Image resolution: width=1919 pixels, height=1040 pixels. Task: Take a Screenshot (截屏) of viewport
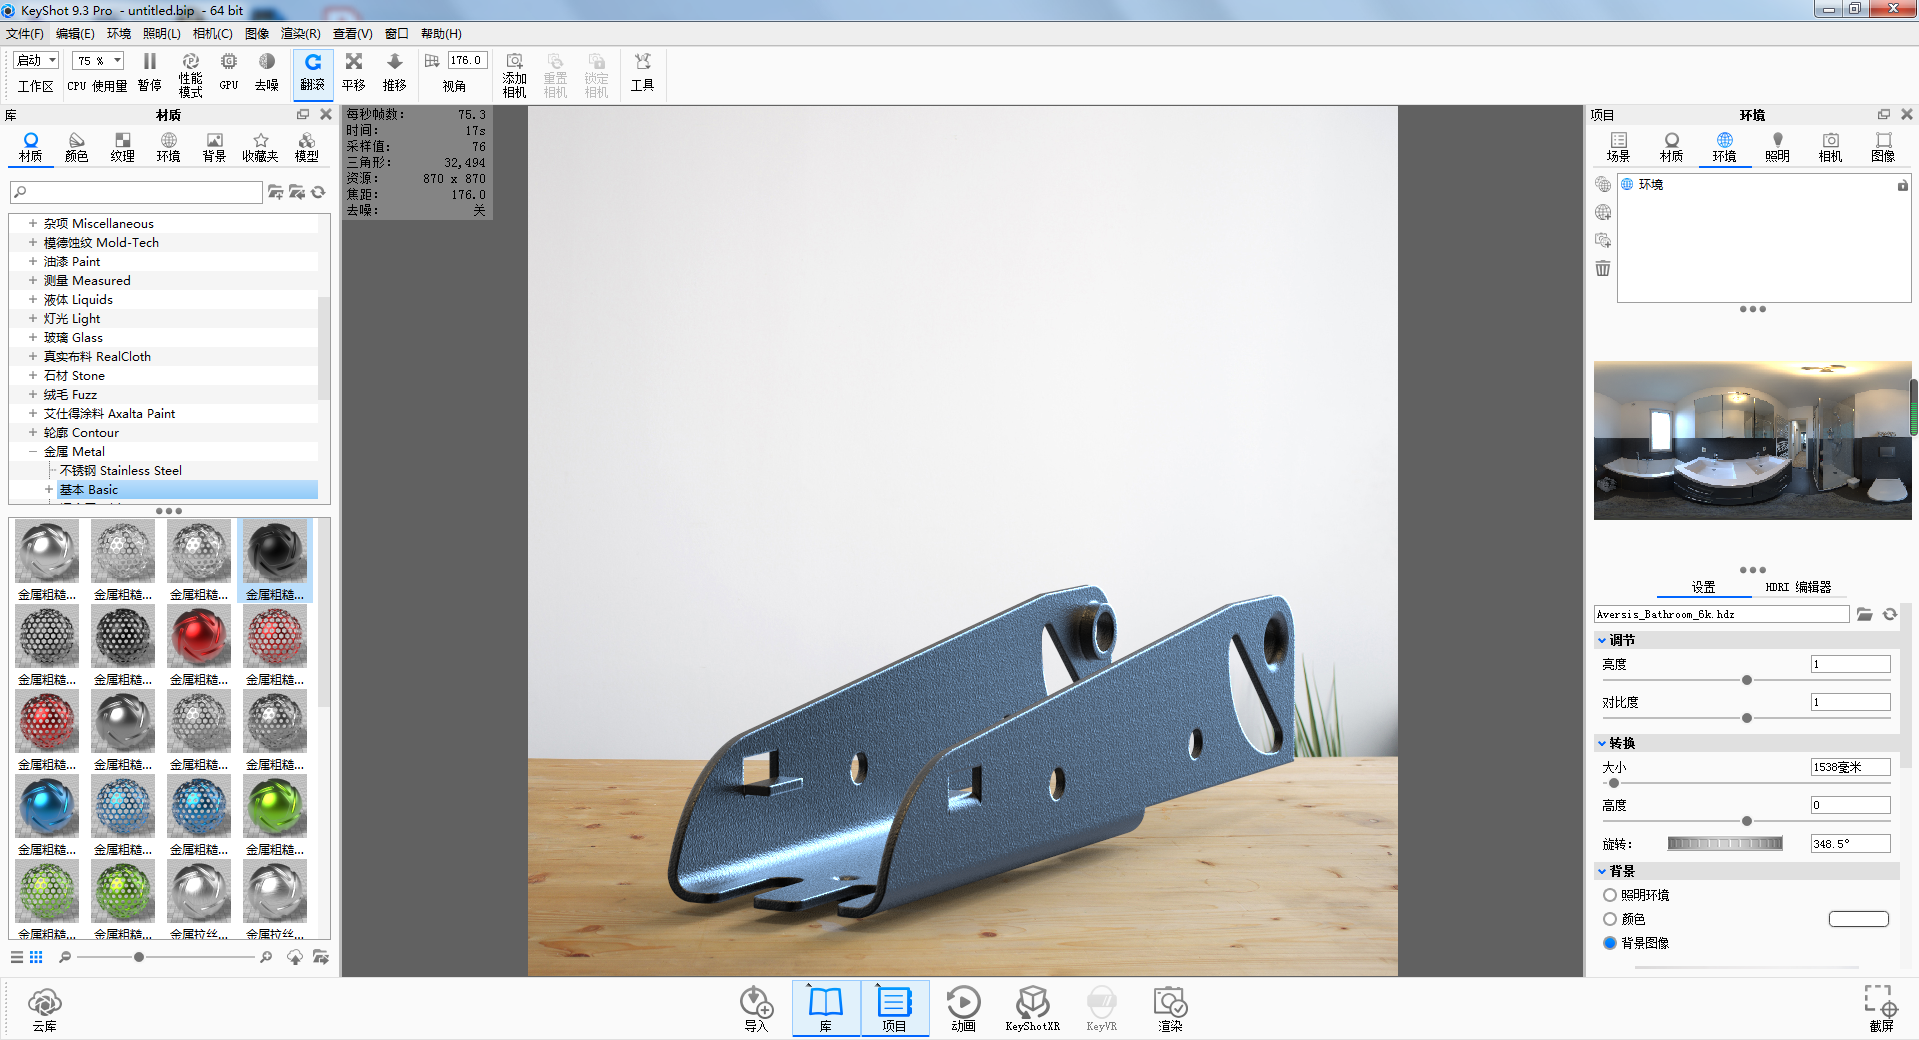click(1881, 1008)
